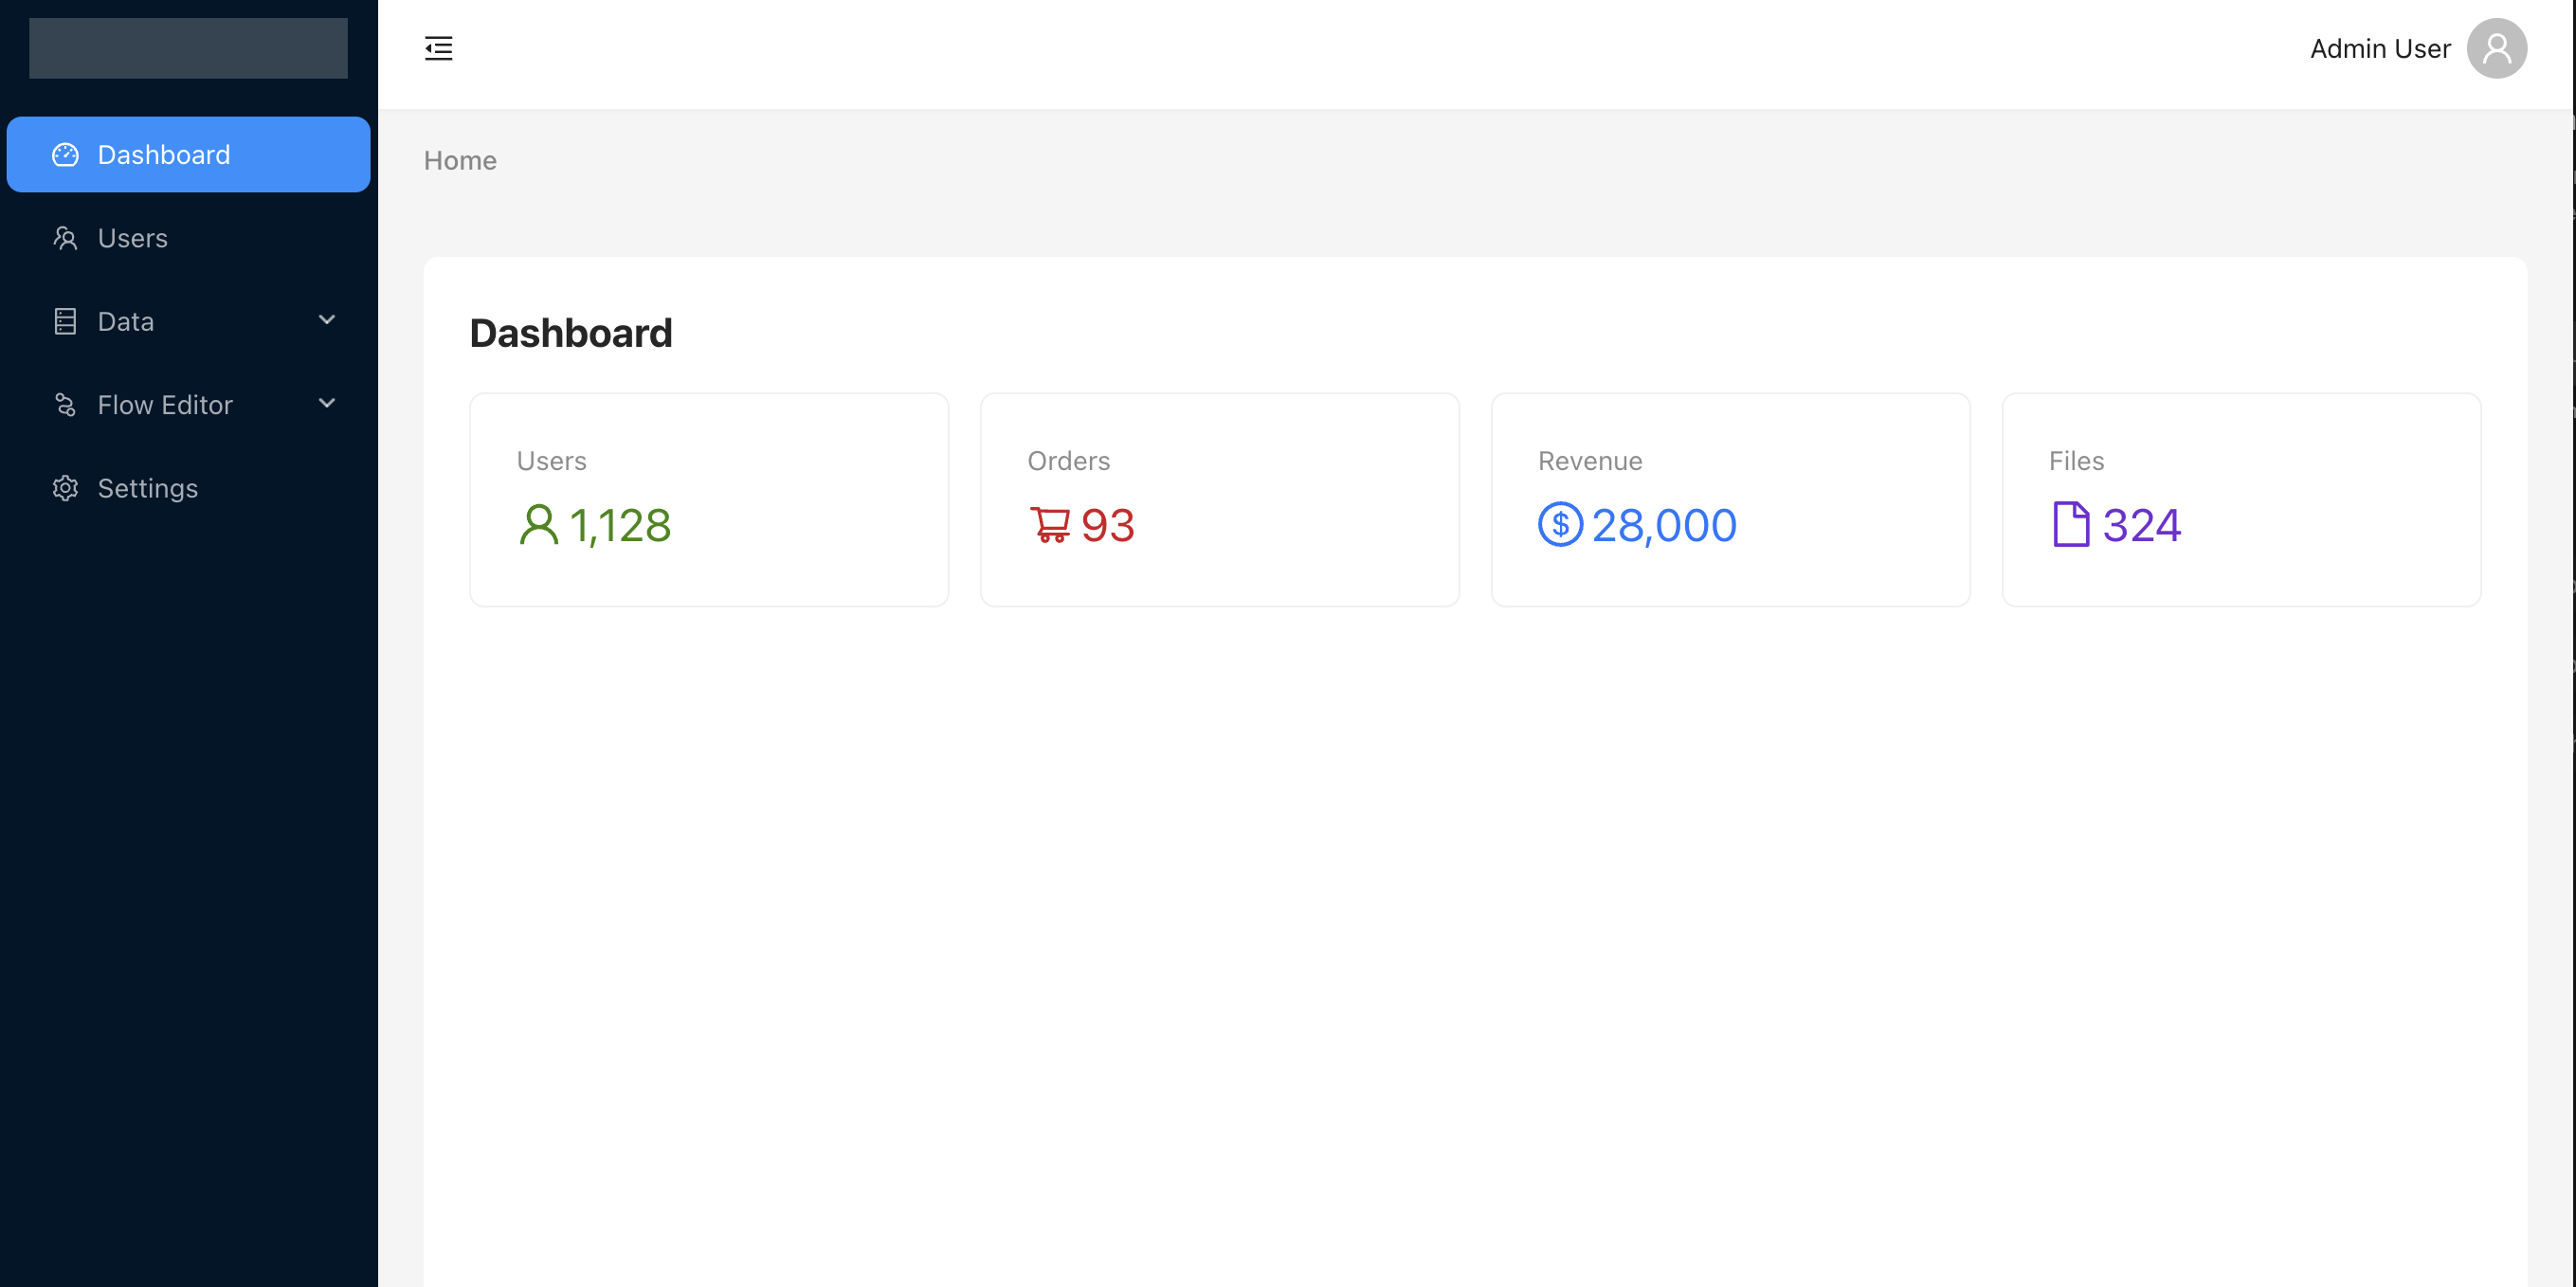The height and width of the screenshot is (1287, 2576).
Task: Click the Dashboard gauge icon in sidebar
Action: [x=65, y=155]
